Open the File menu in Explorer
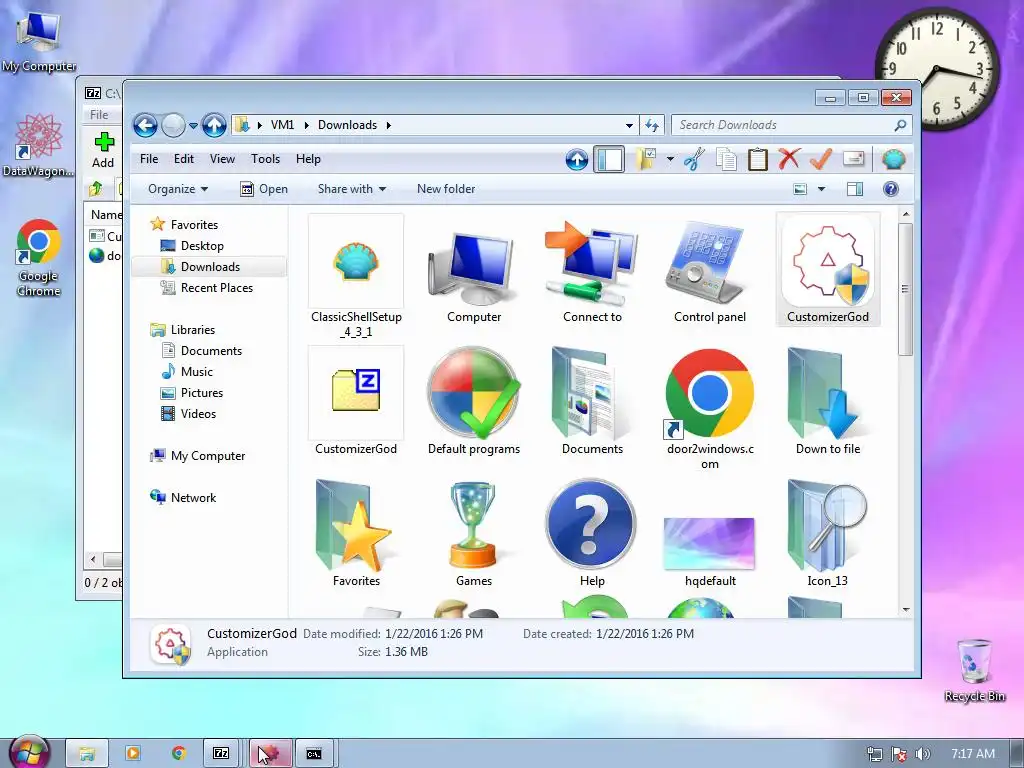 [149, 159]
